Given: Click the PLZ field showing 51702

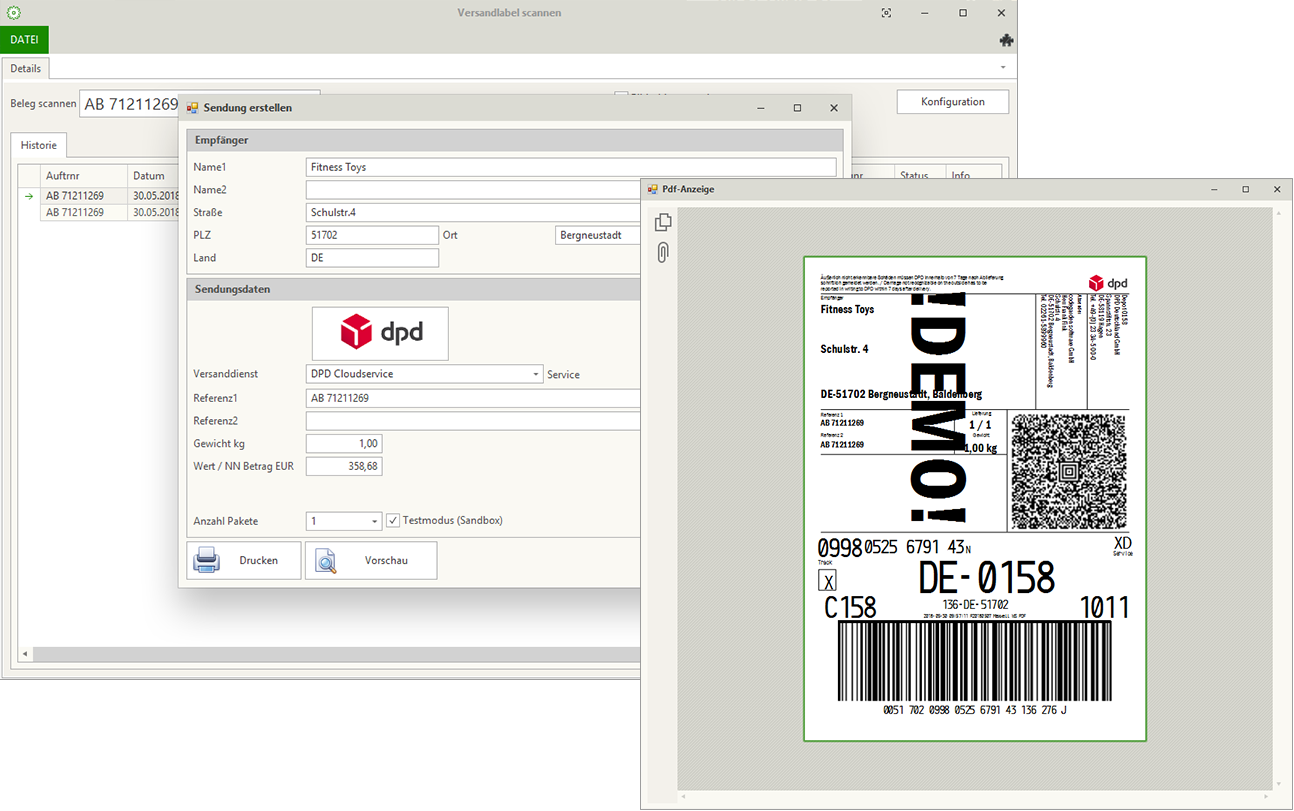Looking at the screenshot, I should coord(372,235).
